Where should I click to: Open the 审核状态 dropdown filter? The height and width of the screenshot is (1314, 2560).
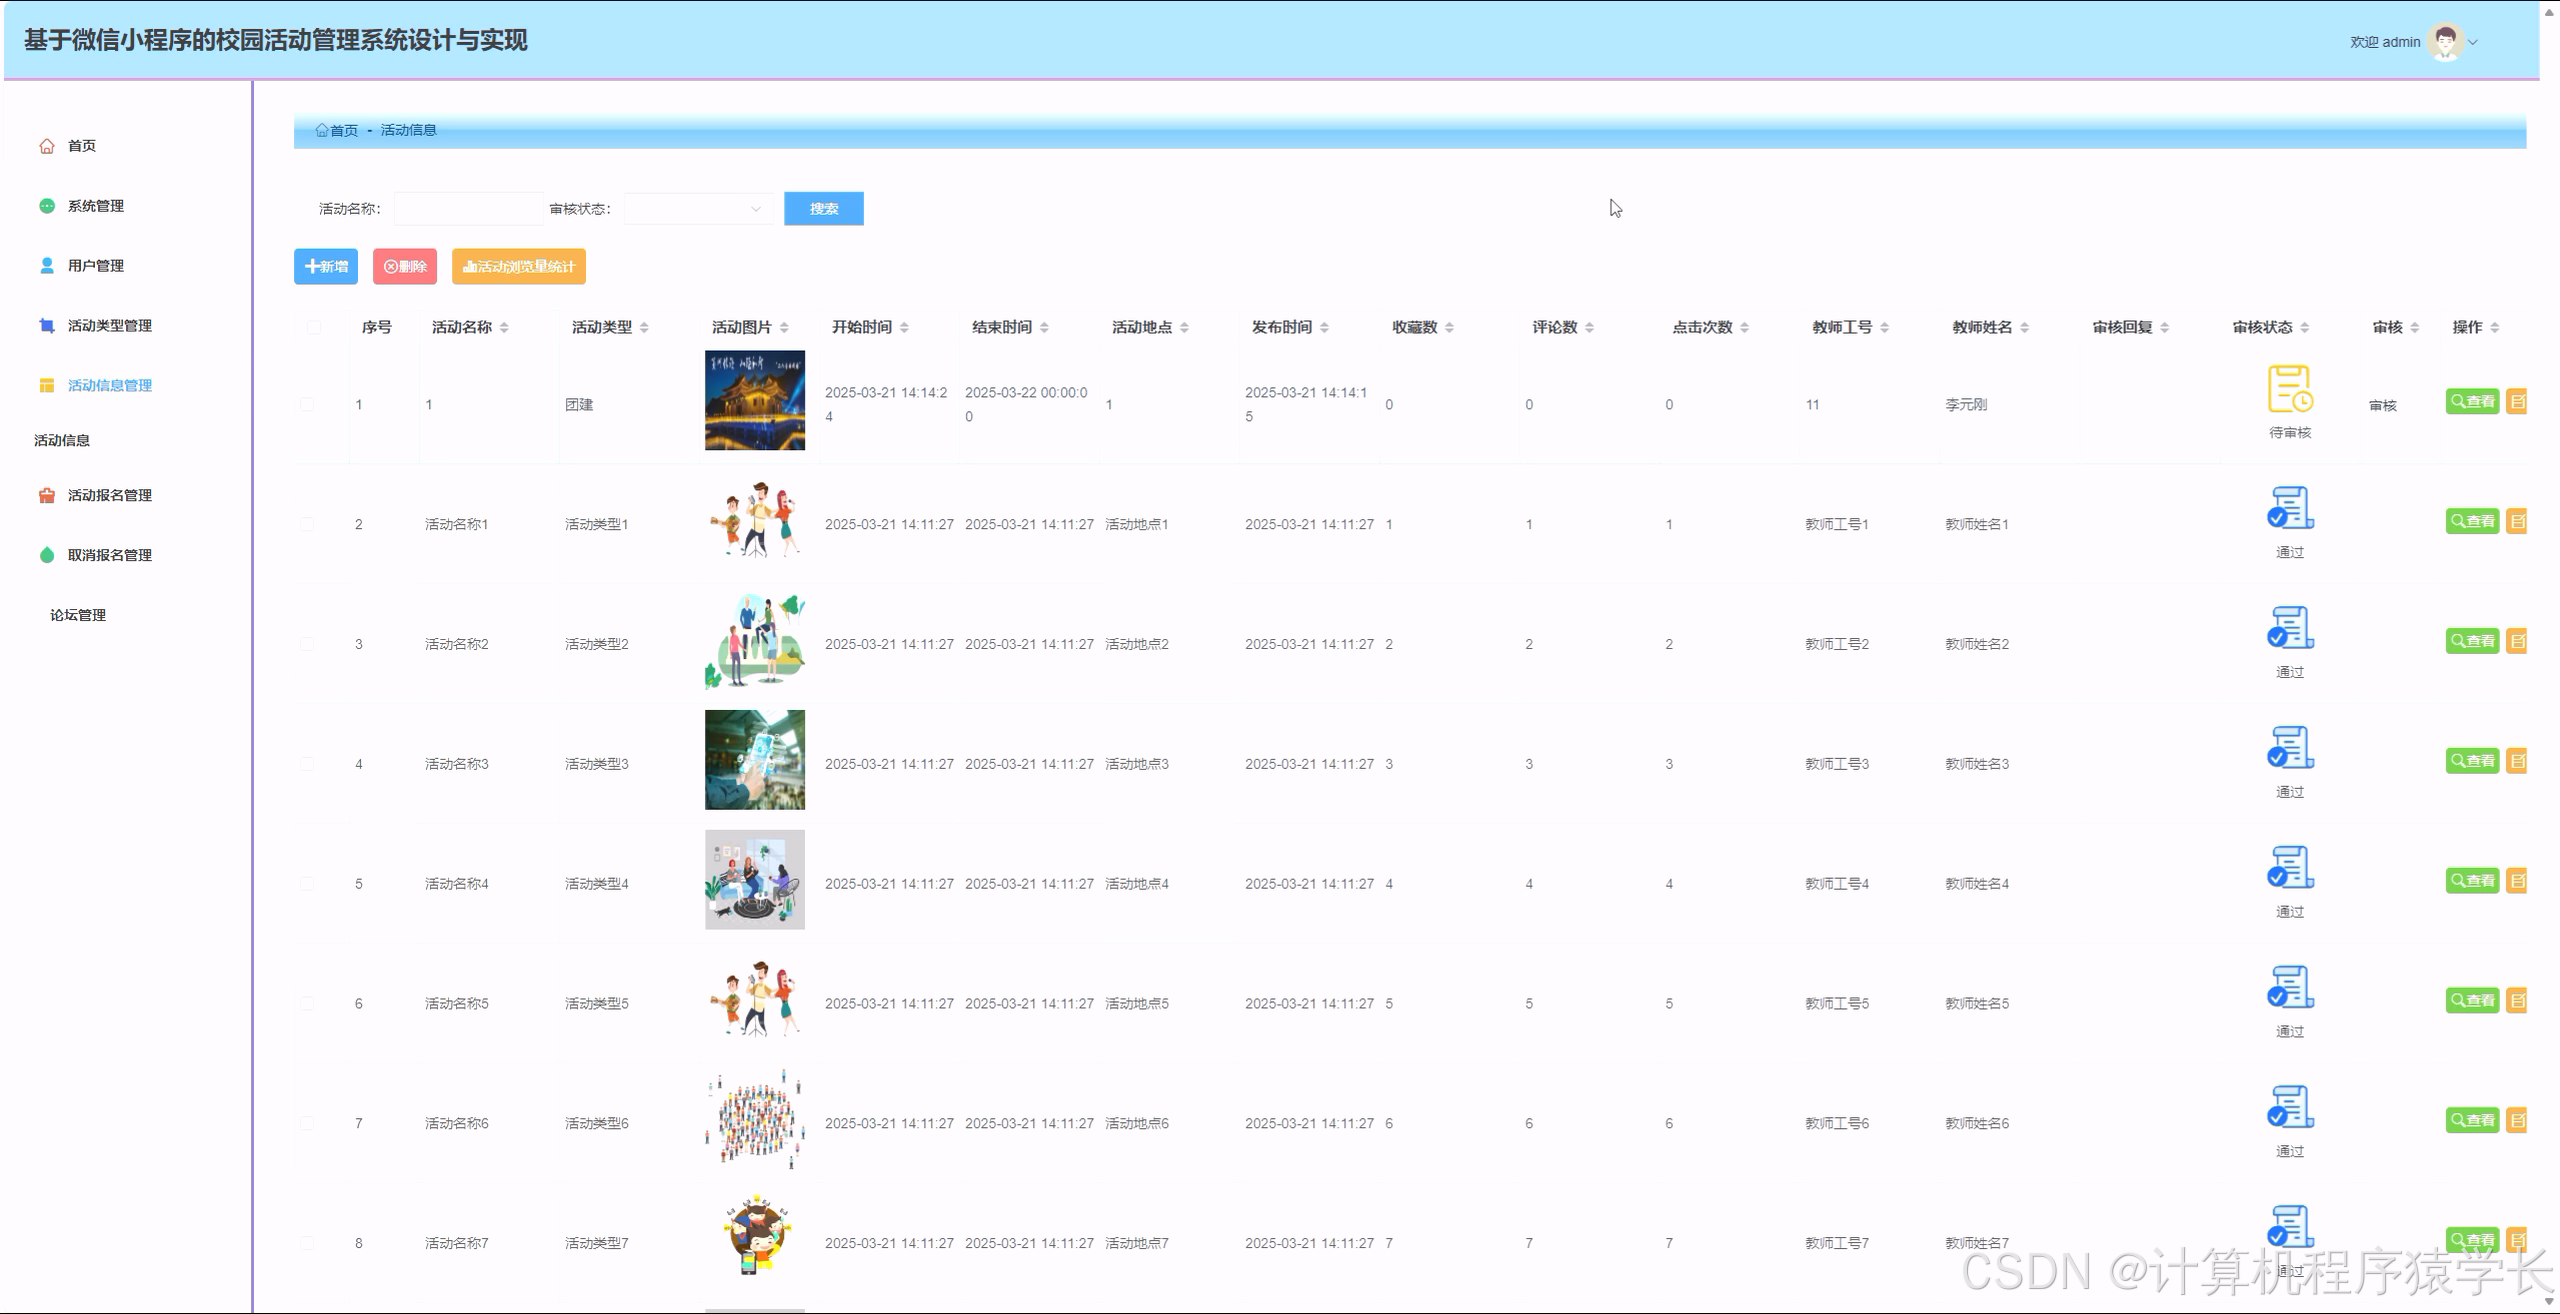(x=697, y=209)
